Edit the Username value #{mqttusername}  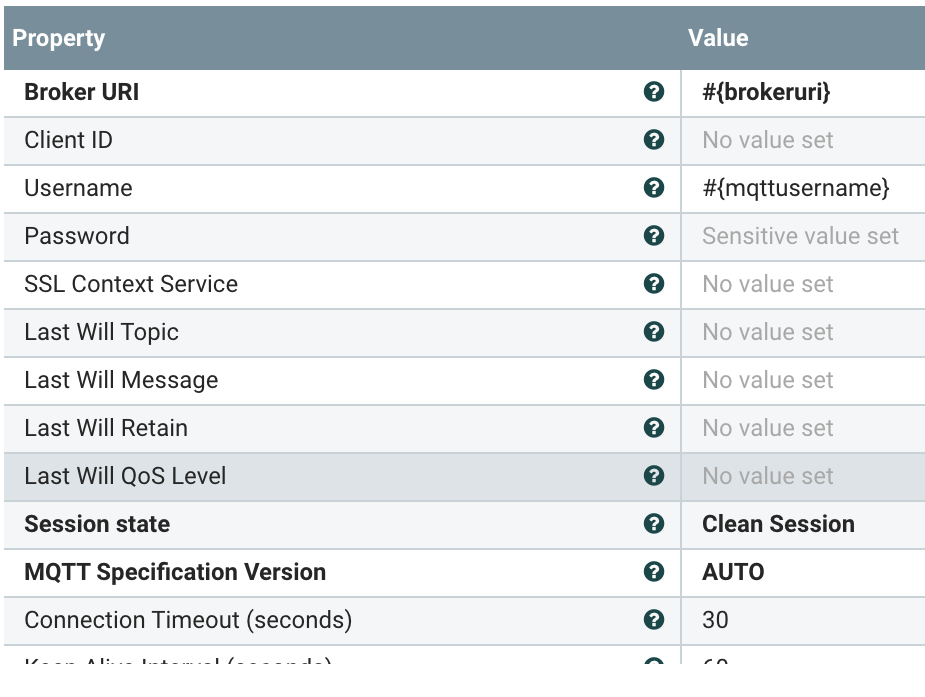click(x=795, y=188)
